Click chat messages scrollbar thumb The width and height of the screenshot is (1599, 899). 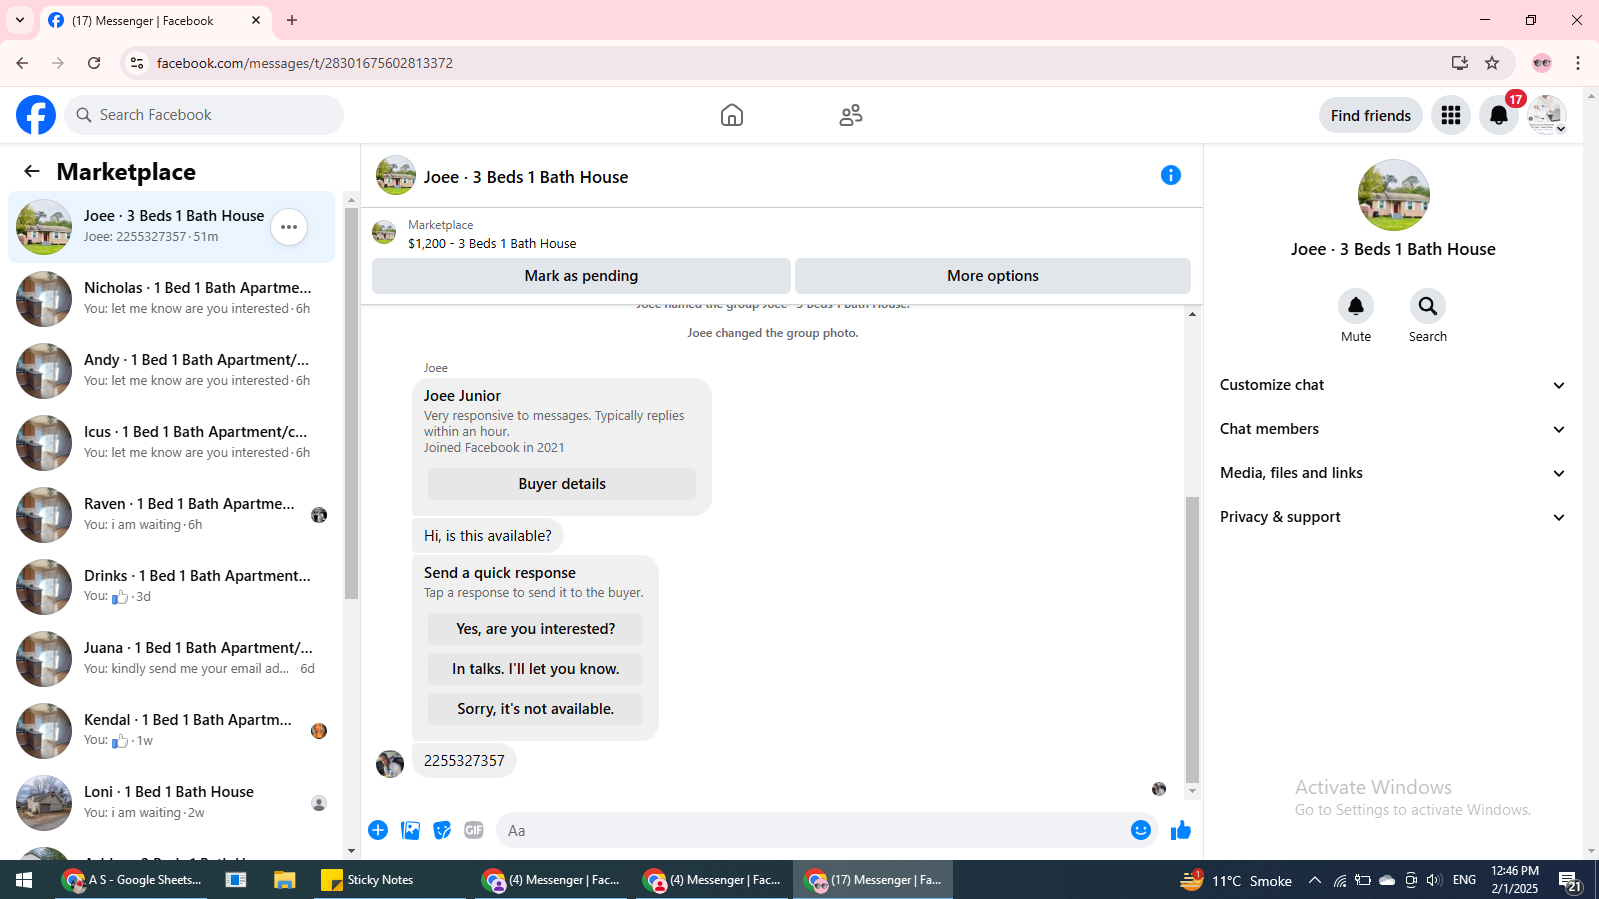(x=1192, y=638)
